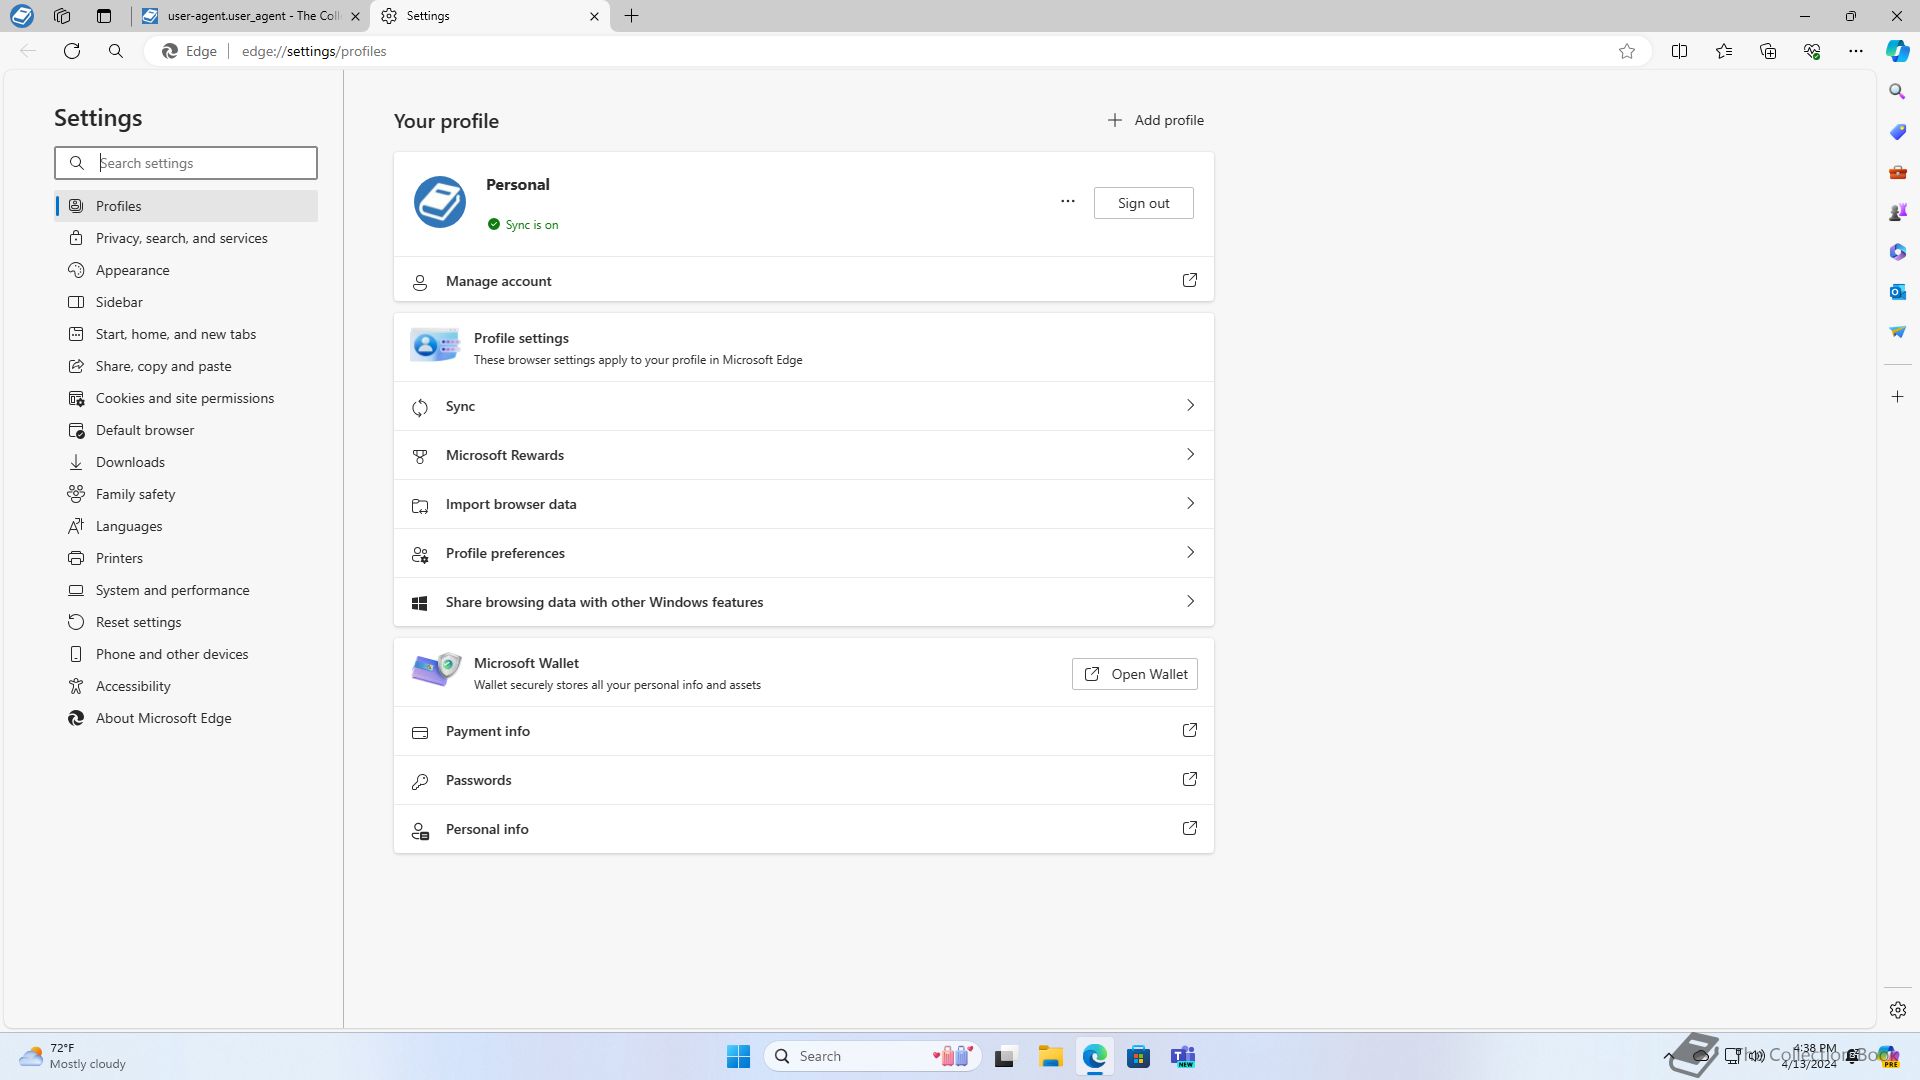Open a new tab with plus button
The height and width of the screenshot is (1080, 1920).
tap(632, 16)
